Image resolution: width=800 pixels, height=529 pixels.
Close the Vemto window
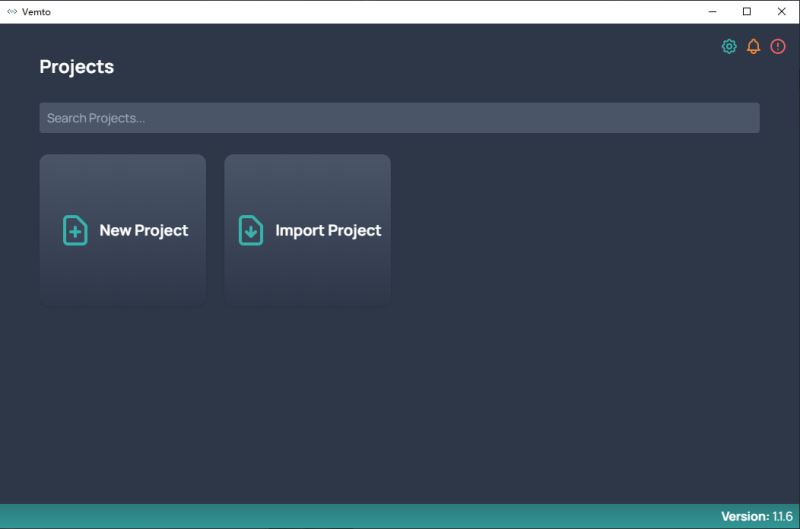[x=781, y=11]
